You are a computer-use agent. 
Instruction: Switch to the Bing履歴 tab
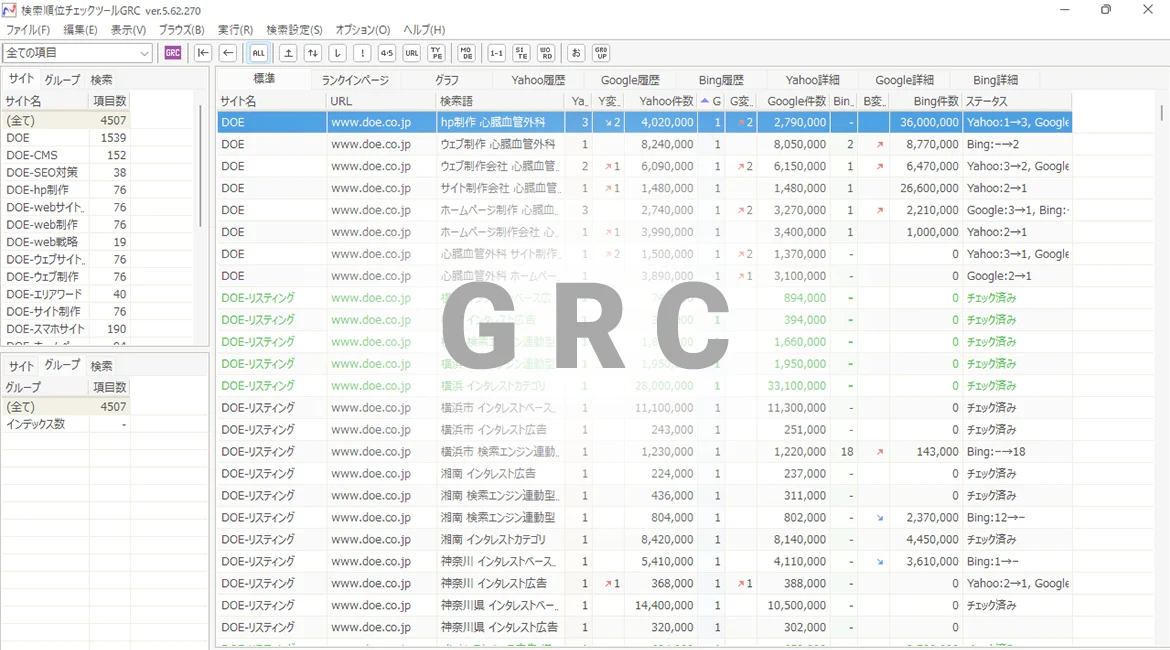[721, 80]
